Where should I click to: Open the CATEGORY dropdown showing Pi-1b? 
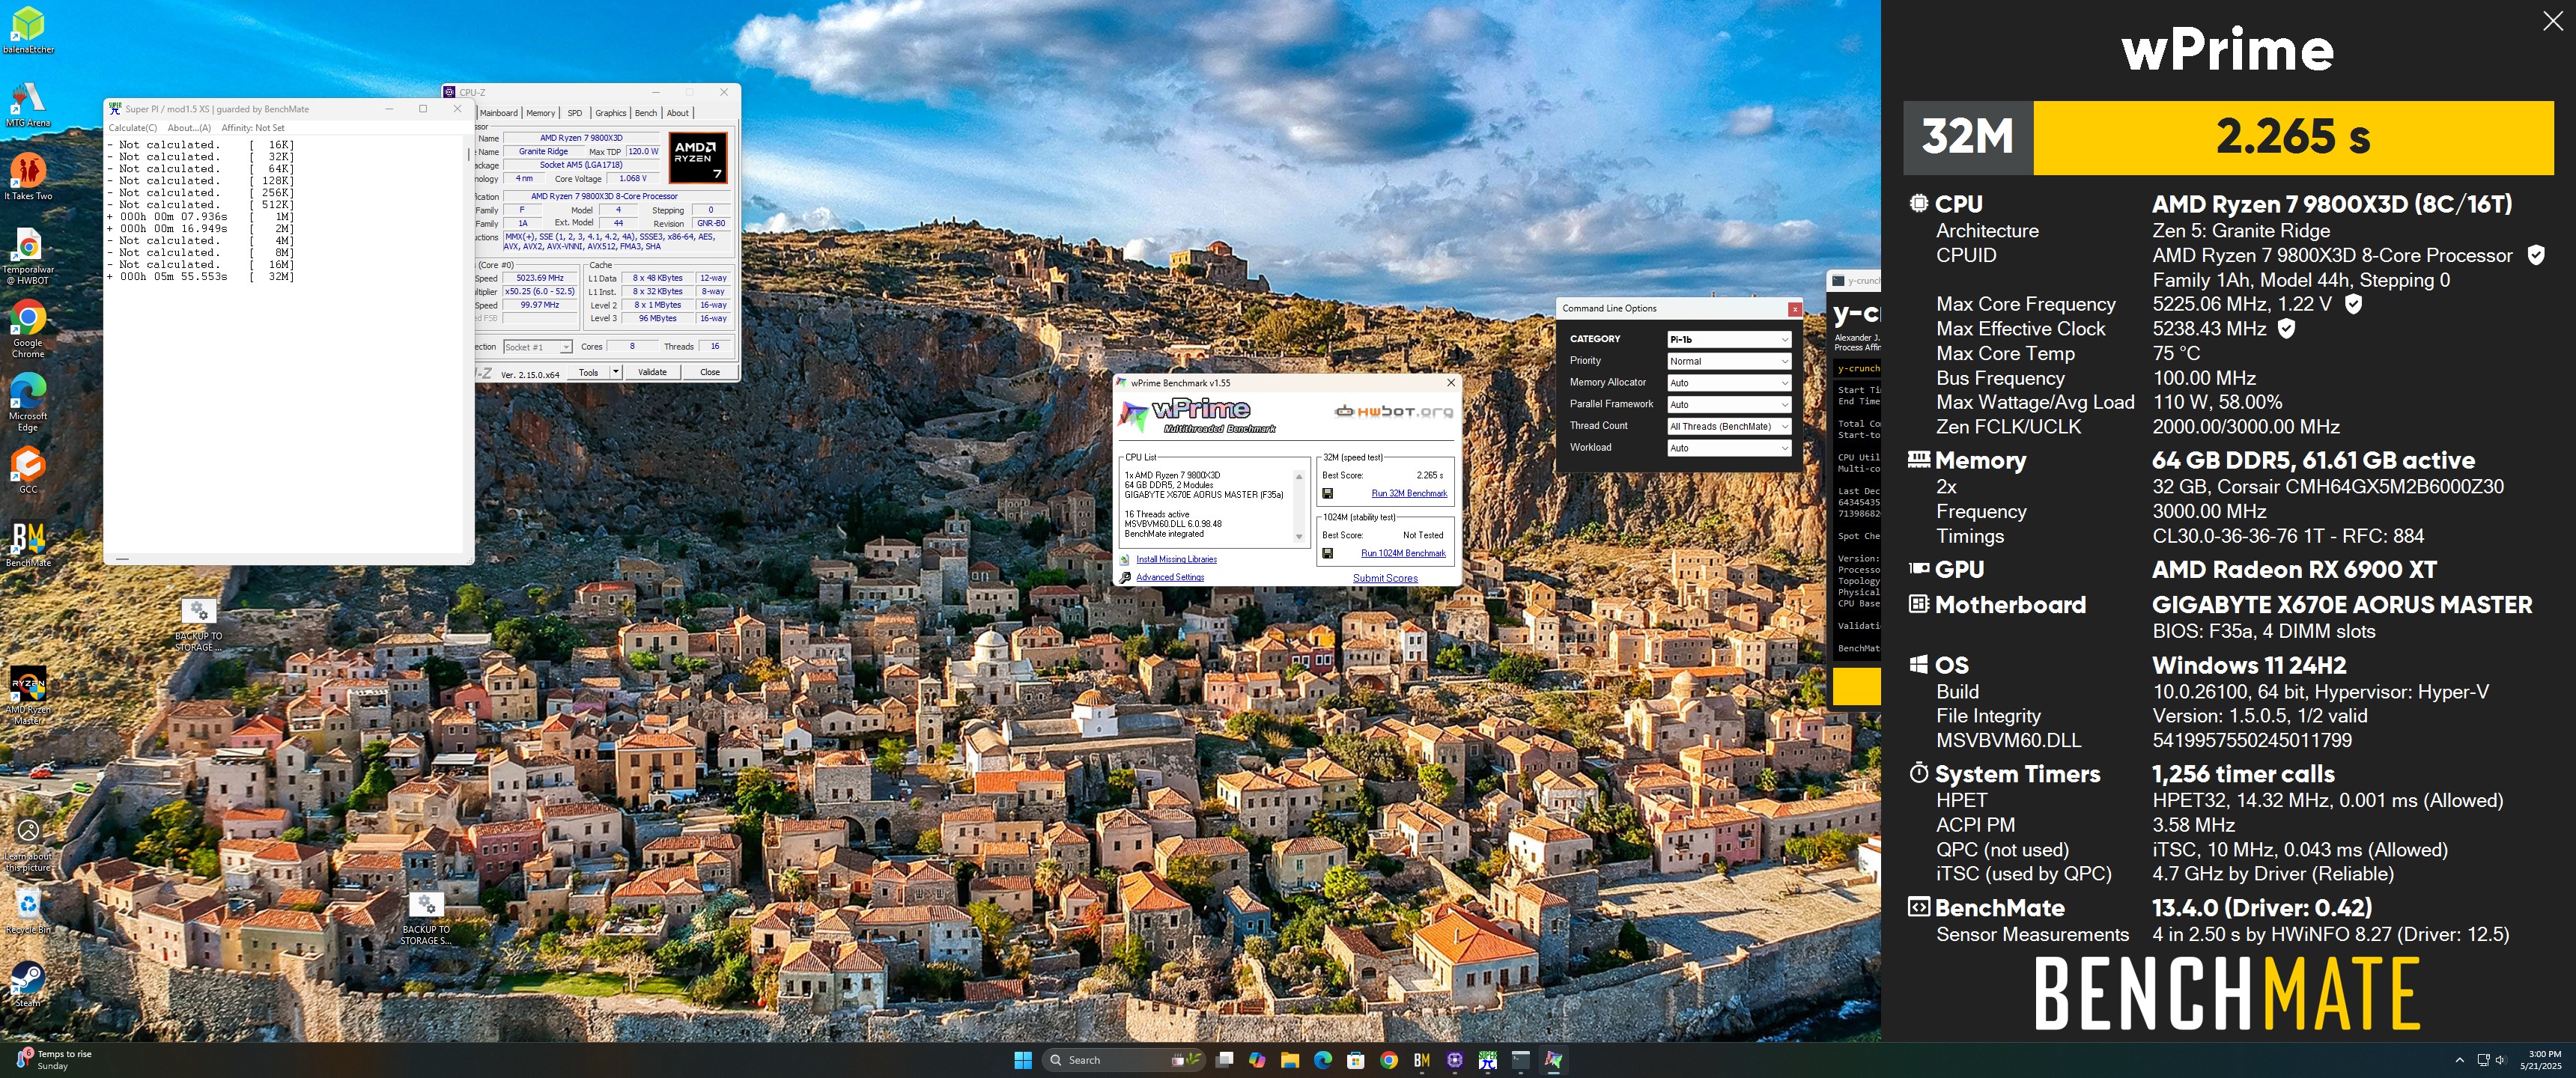click(1729, 339)
